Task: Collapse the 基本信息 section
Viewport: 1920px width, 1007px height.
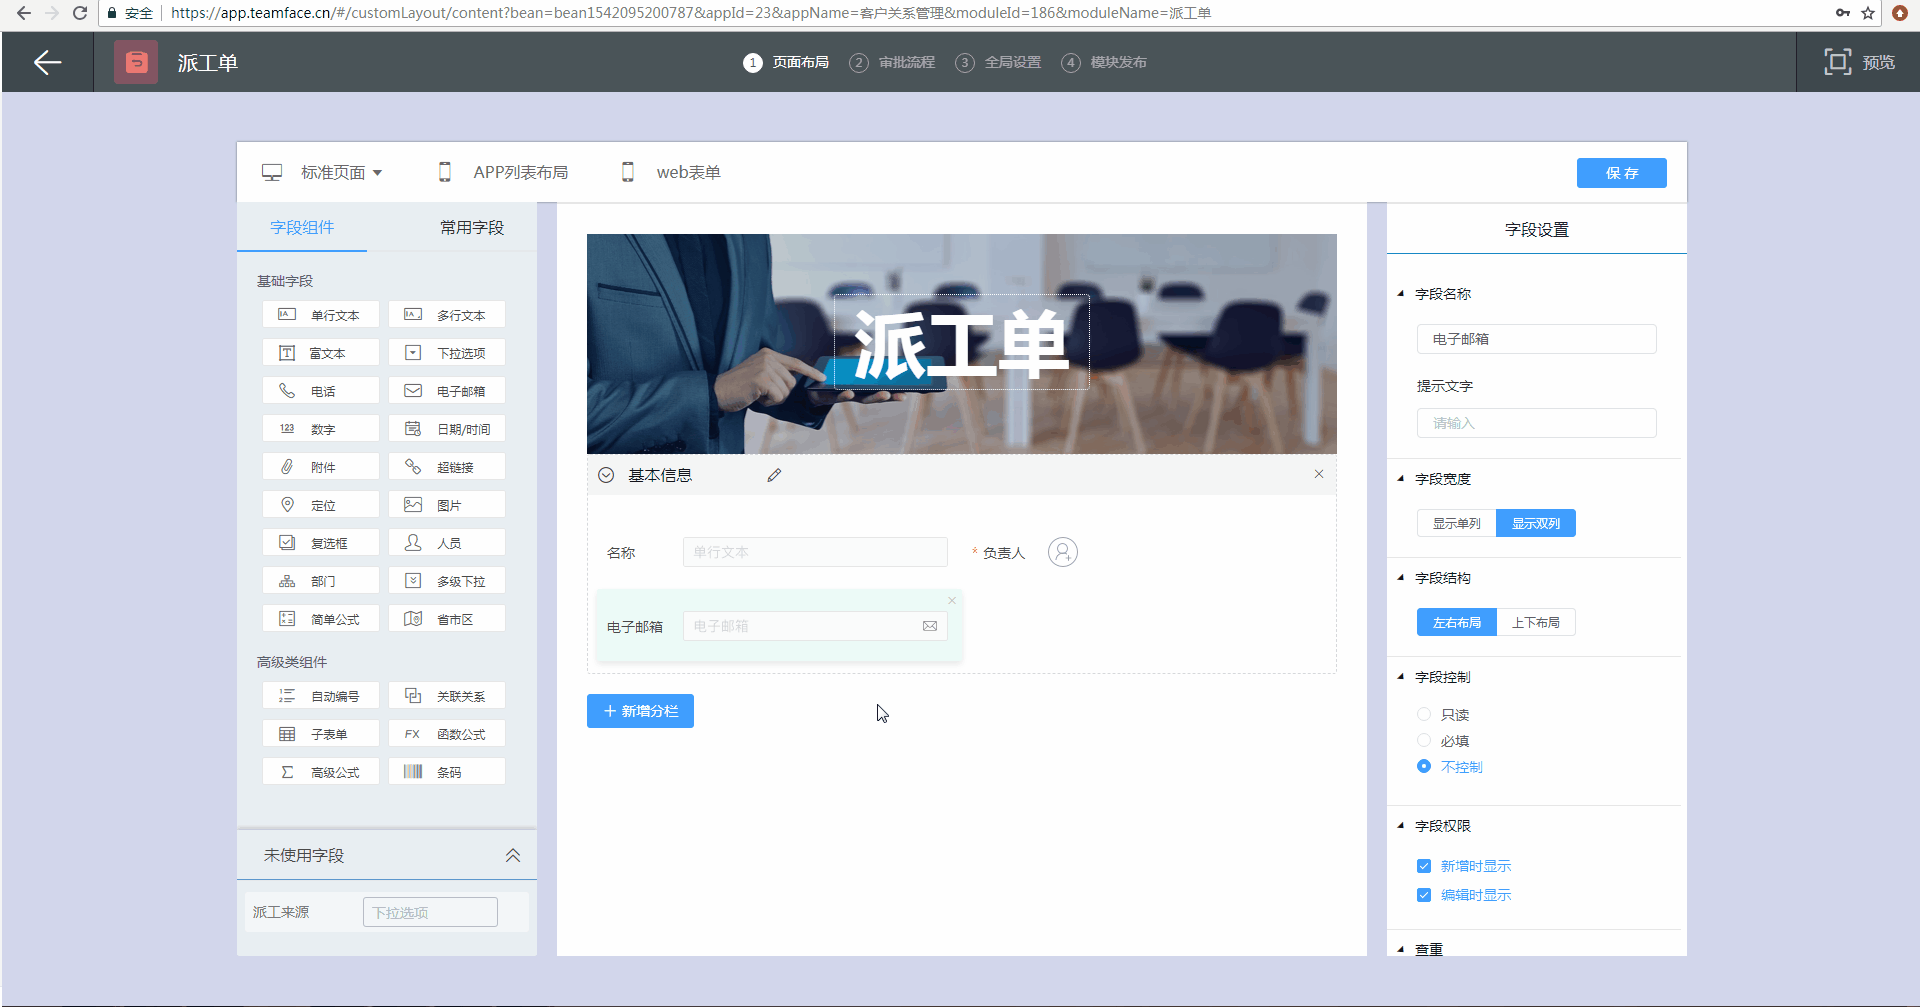Action: point(606,475)
